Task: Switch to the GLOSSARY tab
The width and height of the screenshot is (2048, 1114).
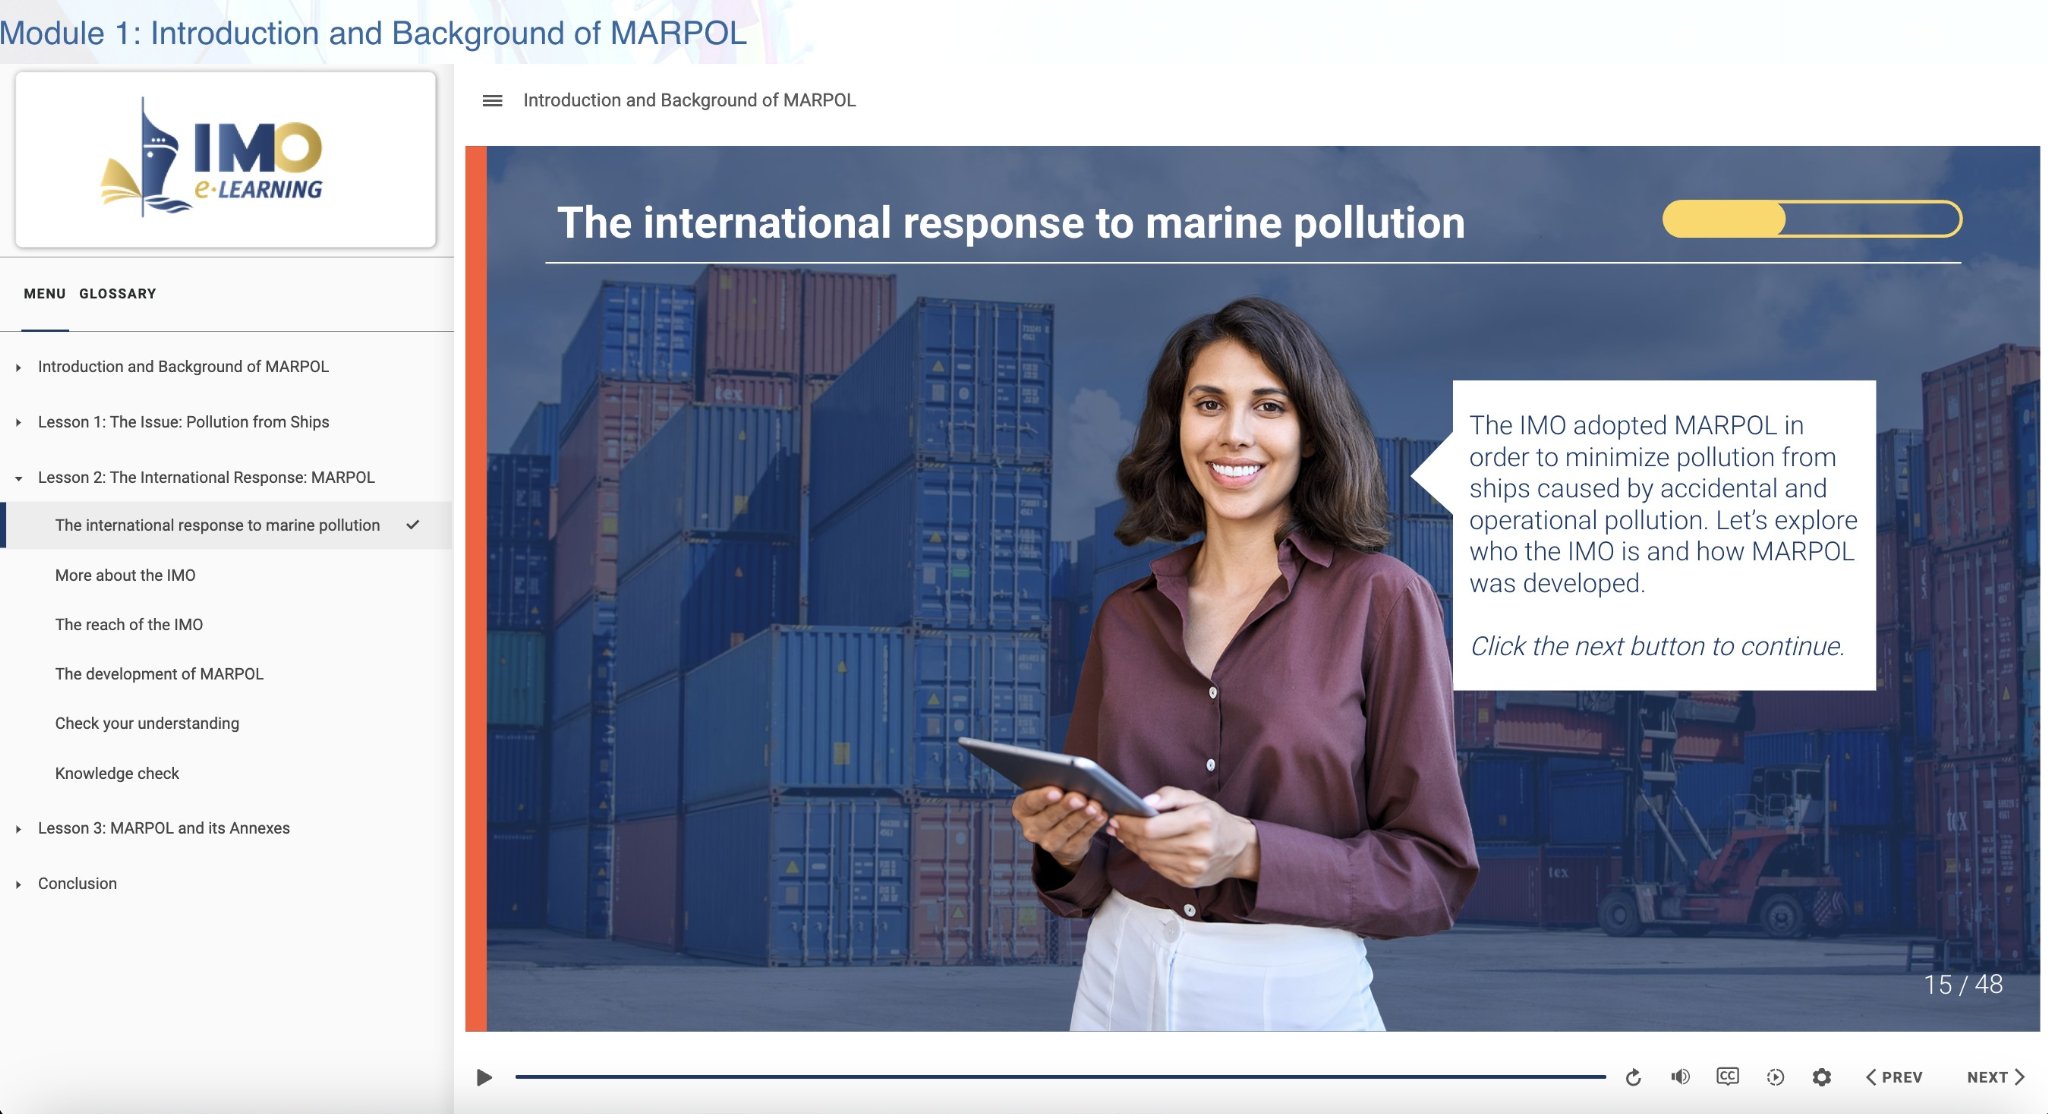Action: click(x=117, y=293)
